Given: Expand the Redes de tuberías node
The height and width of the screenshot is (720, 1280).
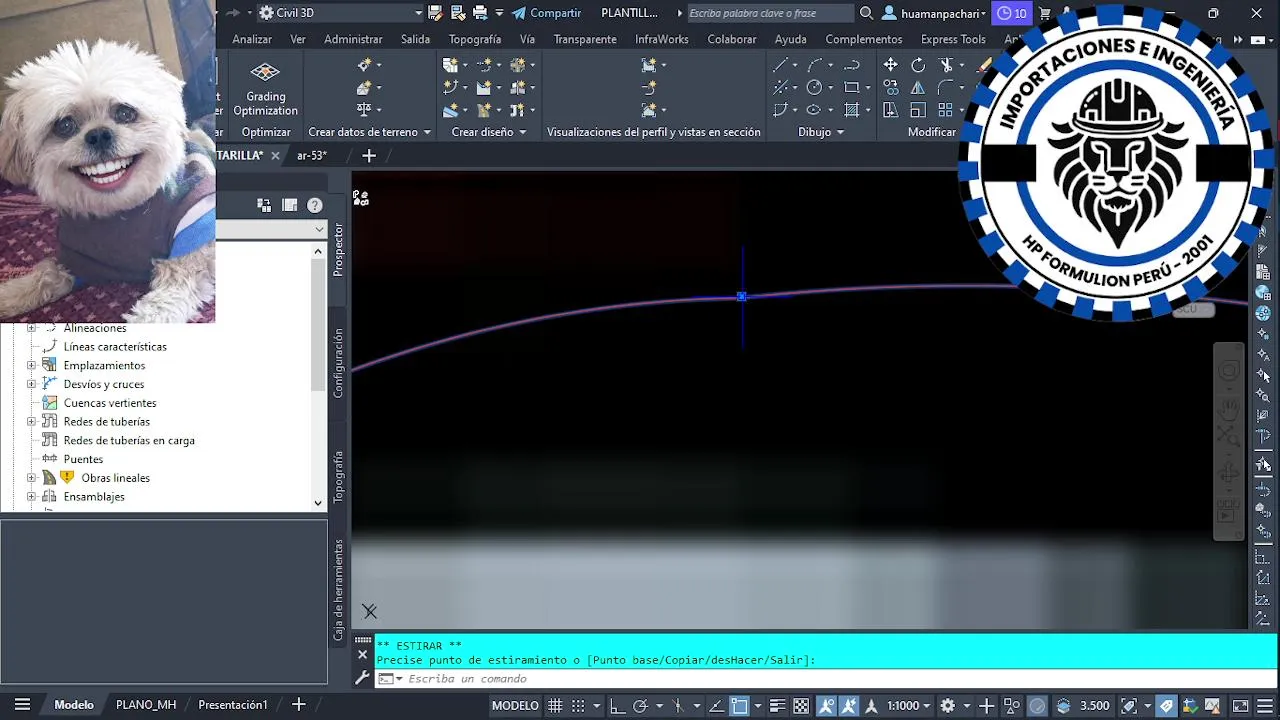Looking at the screenshot, I should [31, 421].
